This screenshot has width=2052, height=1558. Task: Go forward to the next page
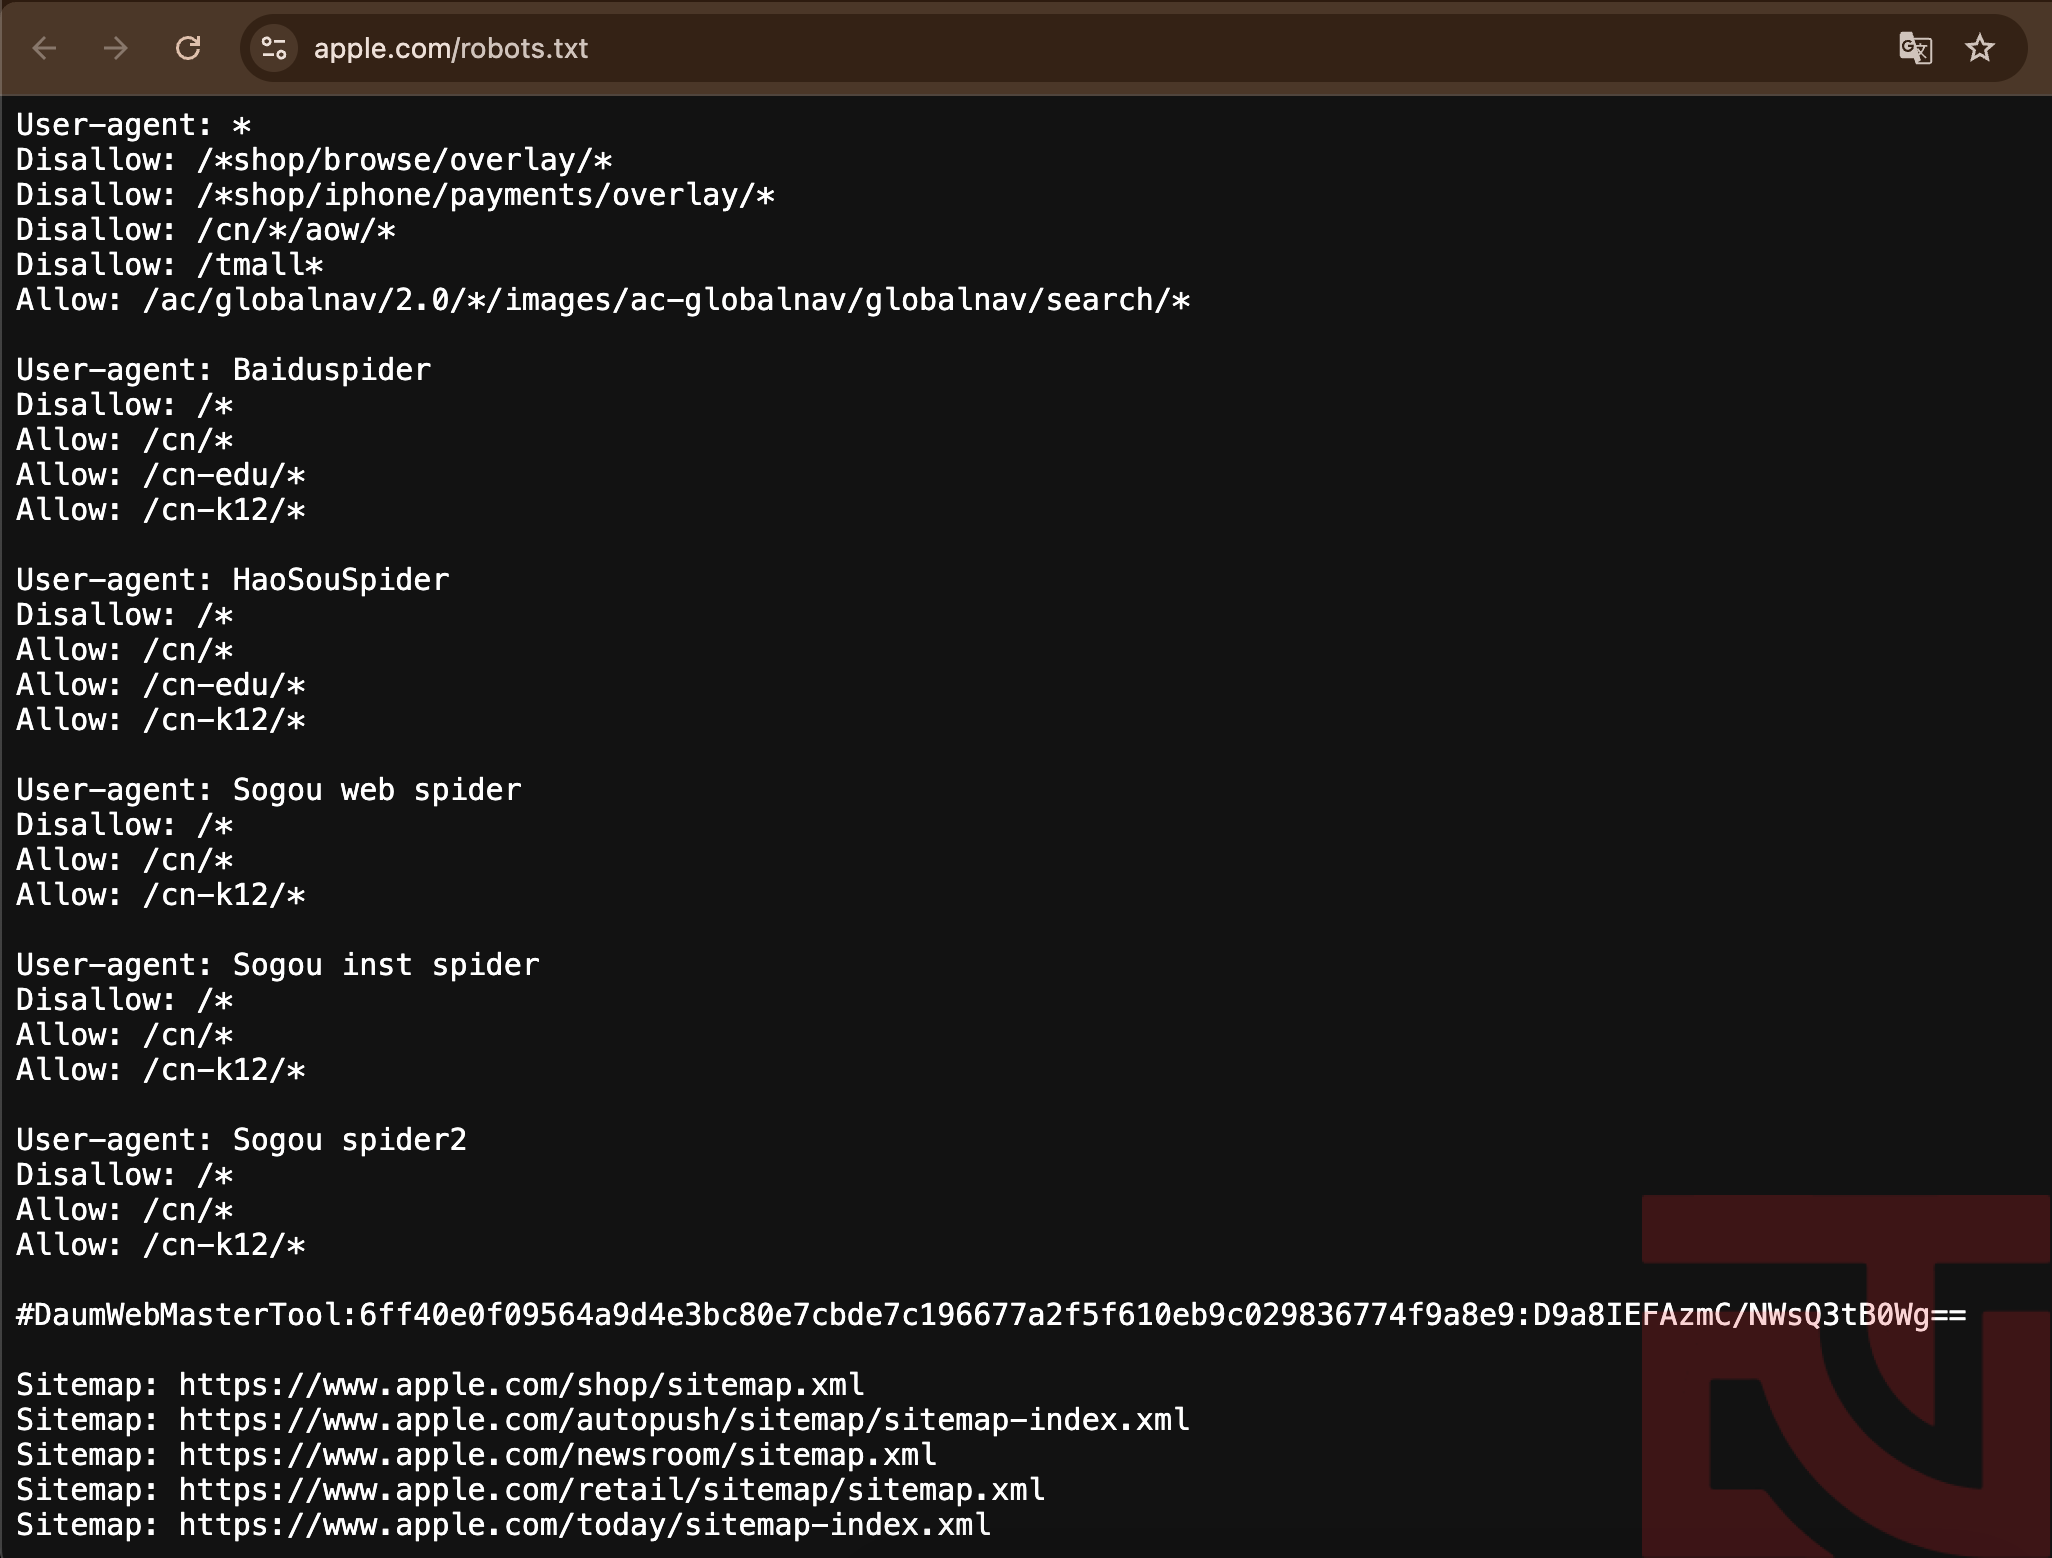[116, 48]
